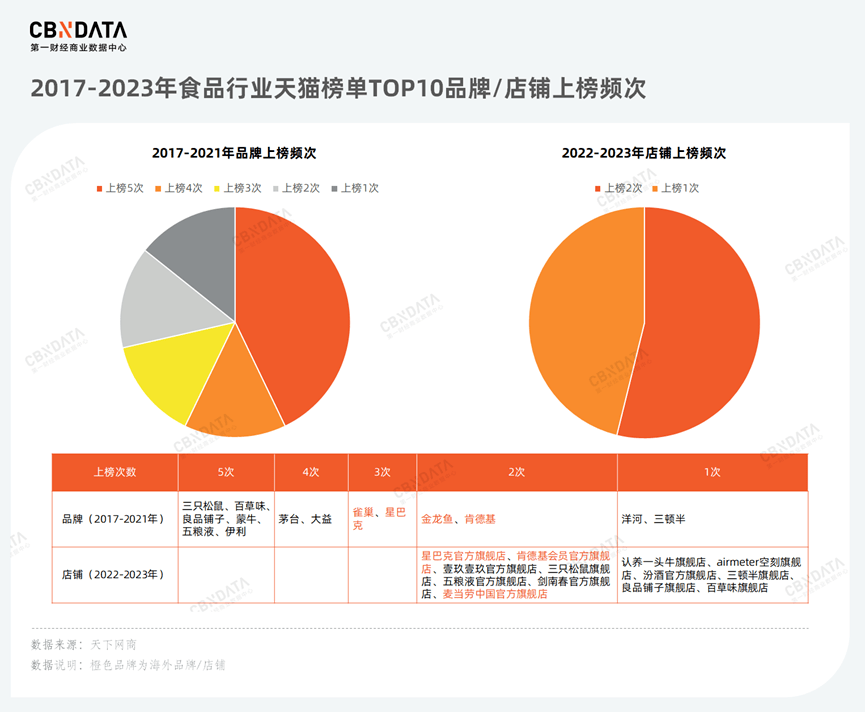Click the 店铺（2022-2023年）row label
The height and width of the screenshot is (712, 865).
[x=114, y=575]
